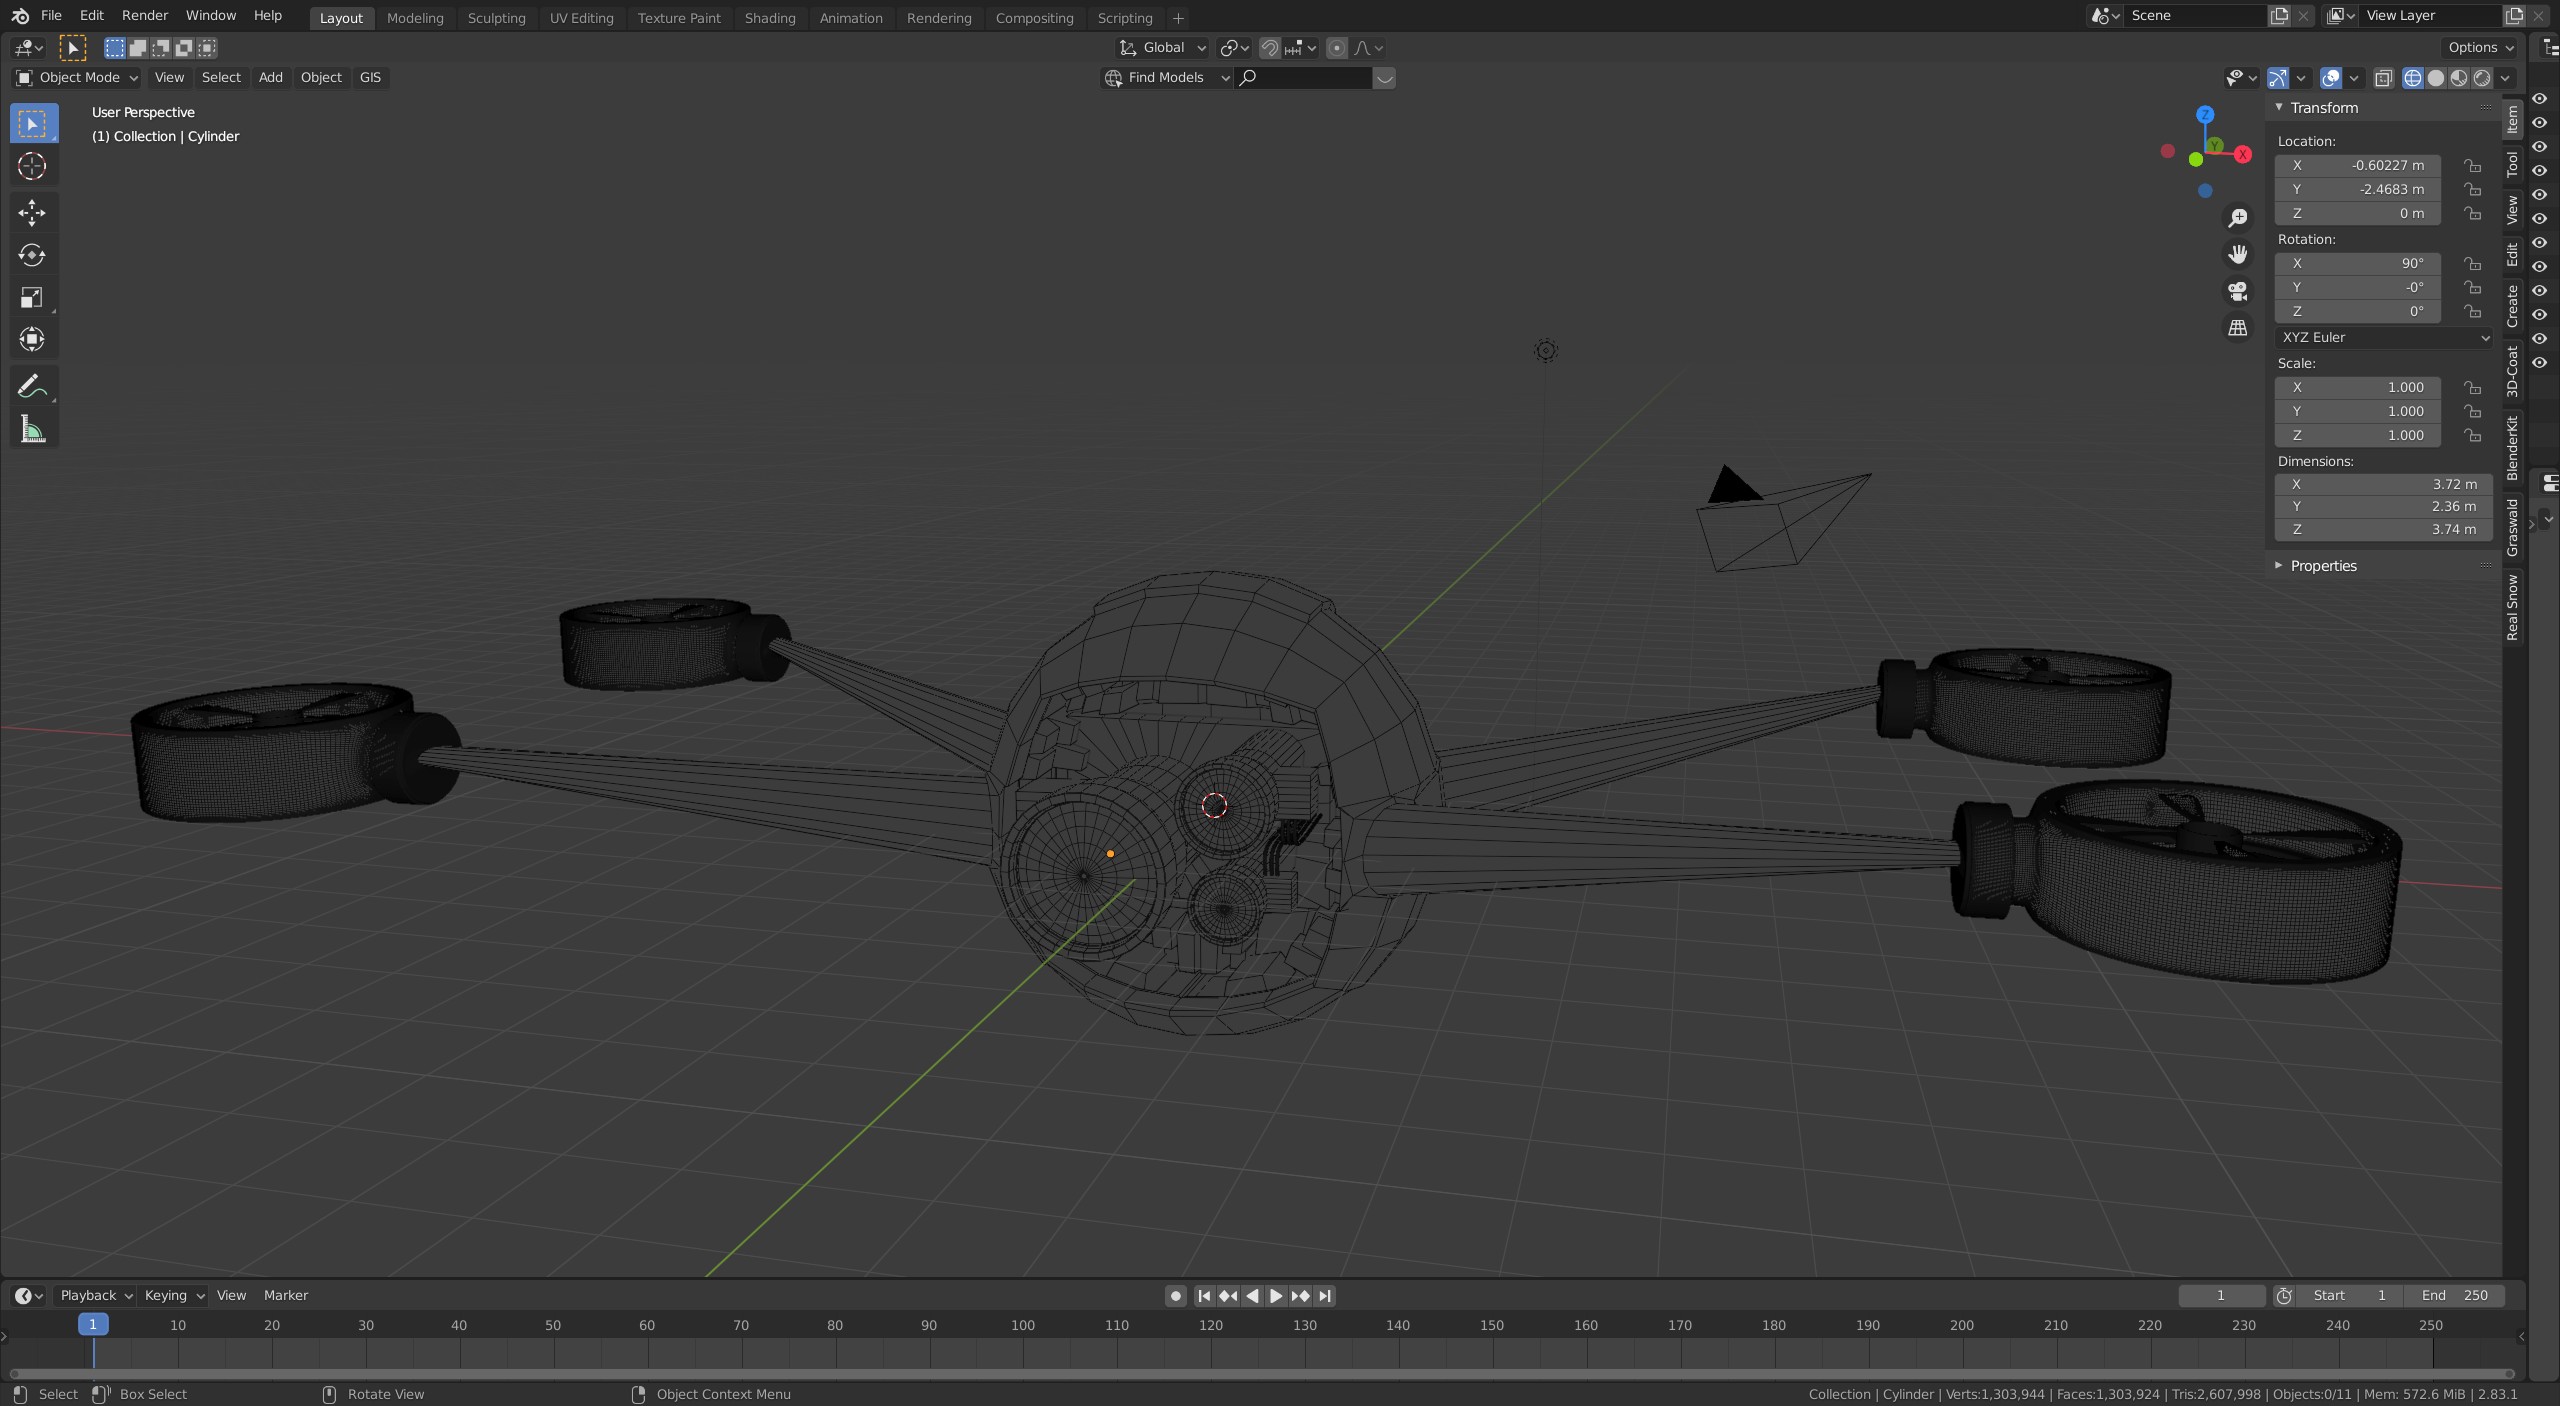
Task: Select the Move tool
Action: point(32,212)
